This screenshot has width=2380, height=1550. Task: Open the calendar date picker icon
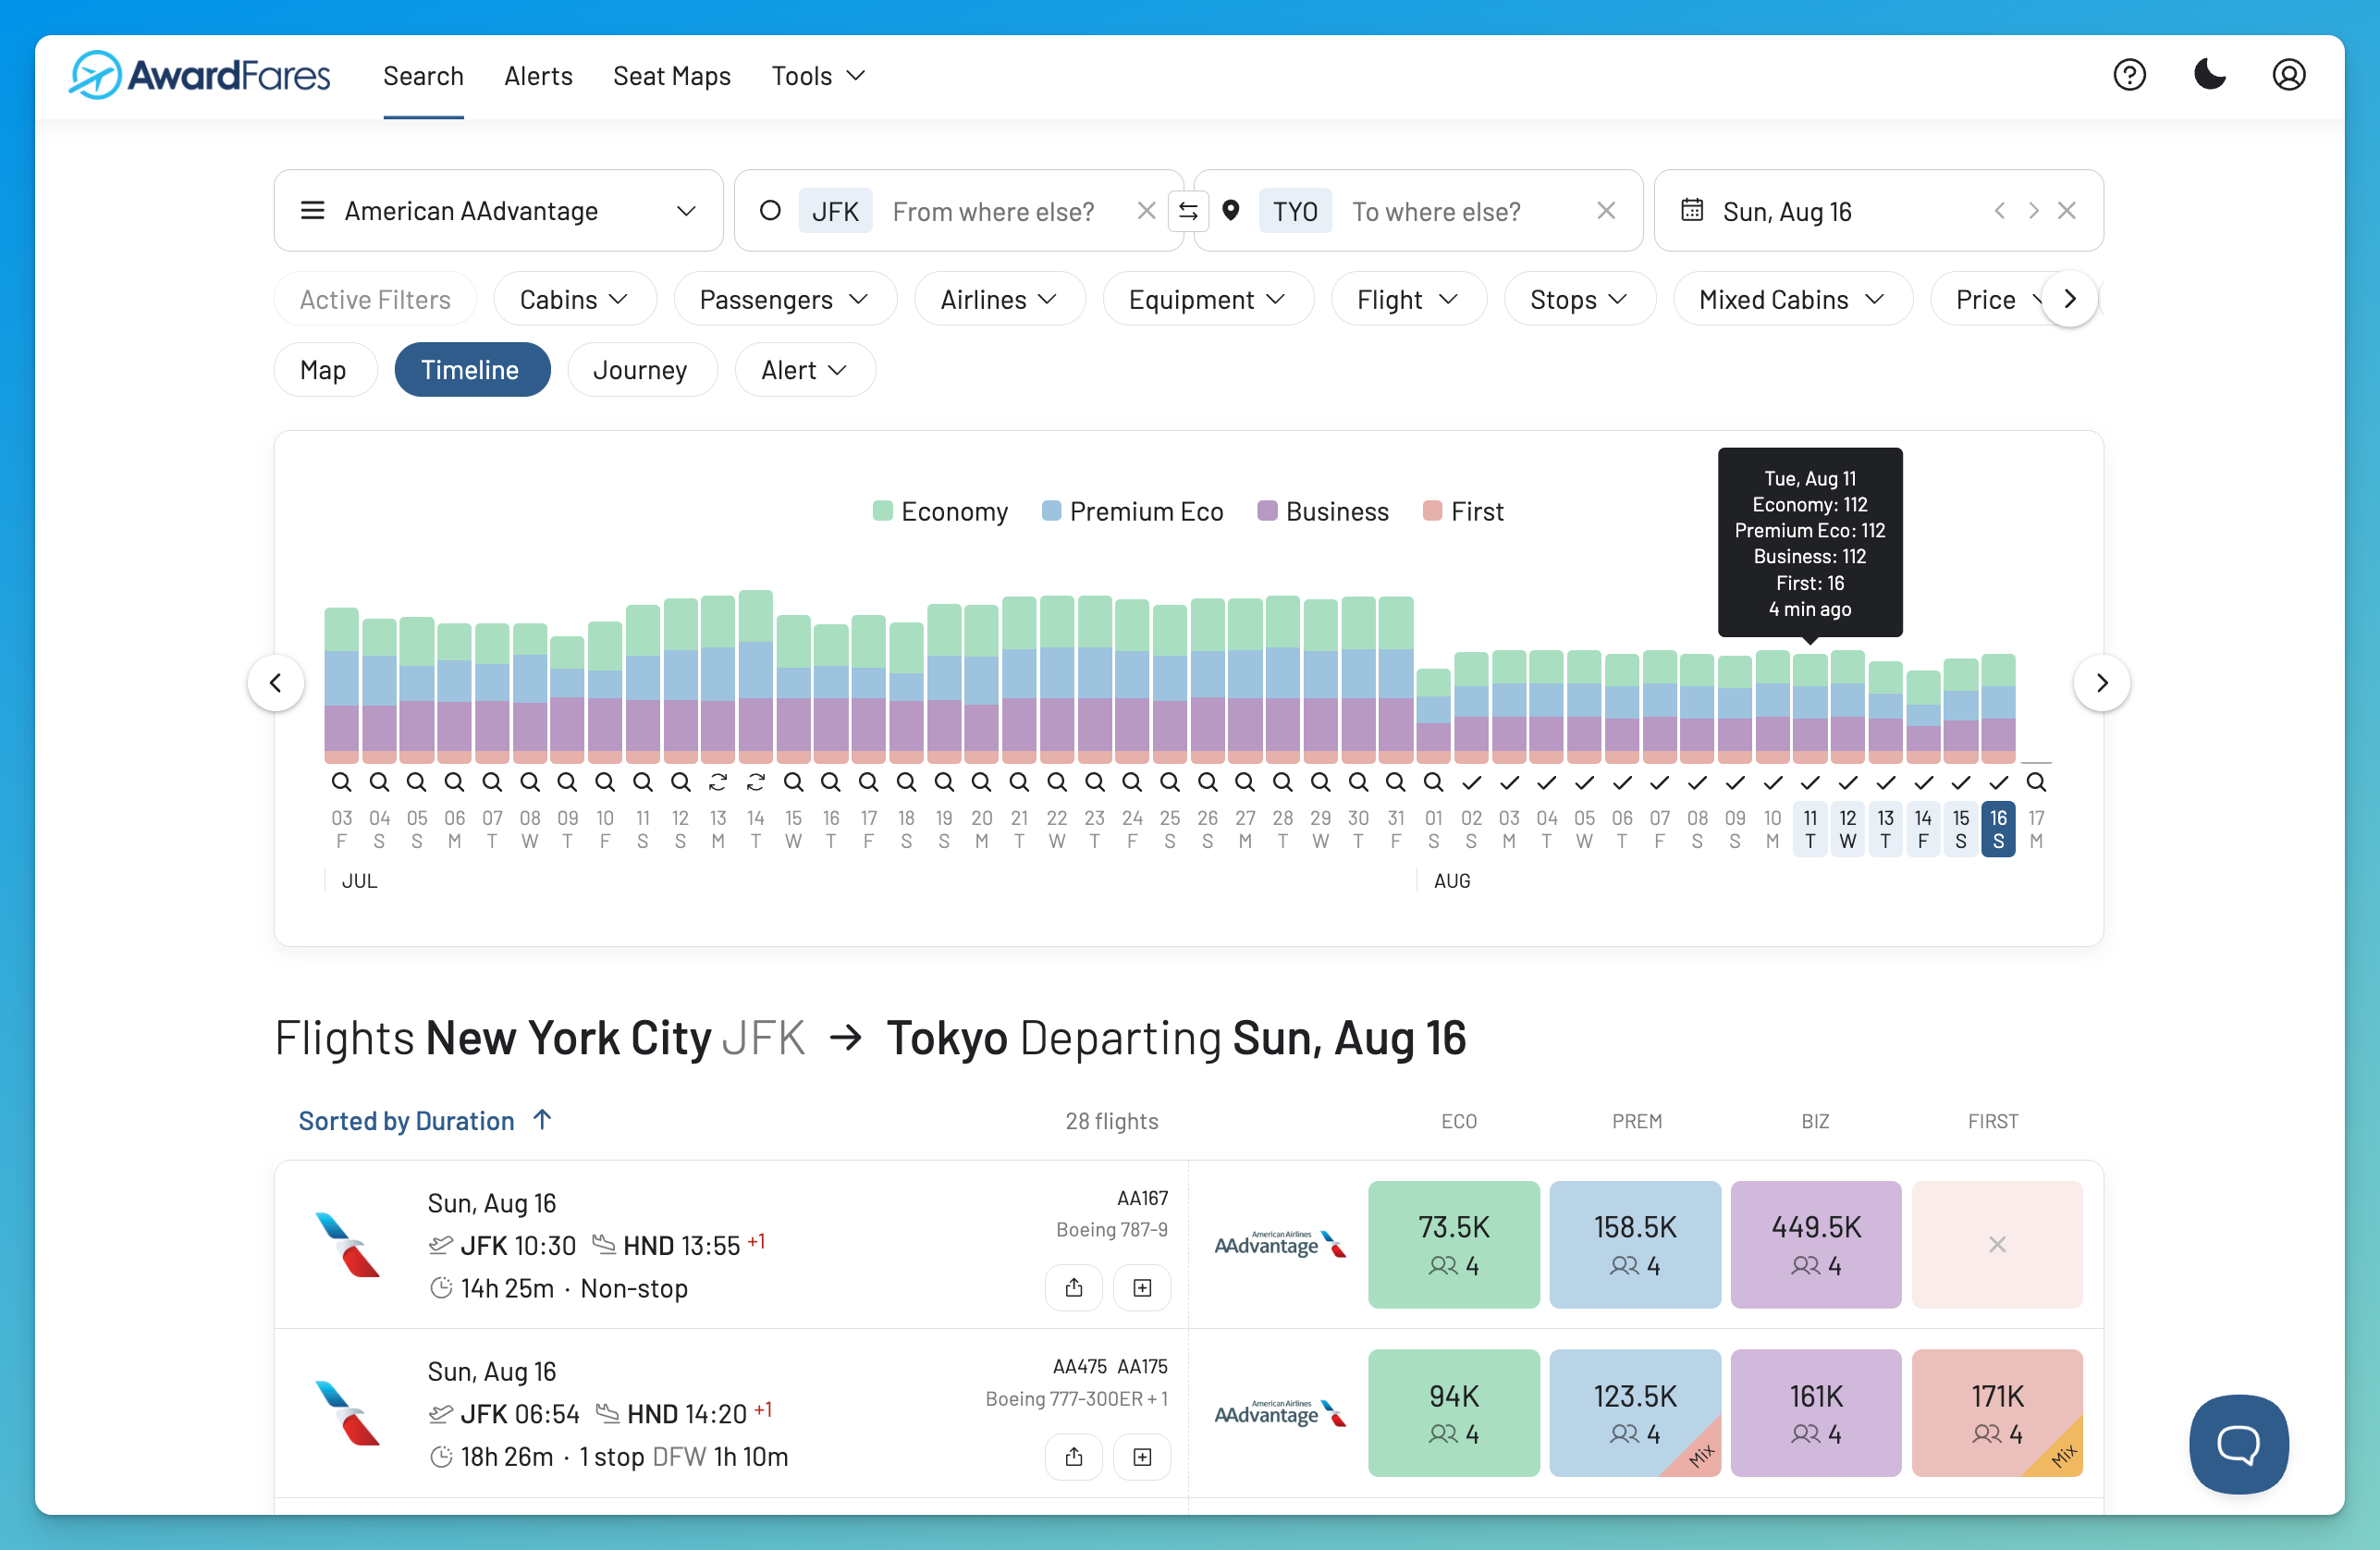pos(1692,210)
